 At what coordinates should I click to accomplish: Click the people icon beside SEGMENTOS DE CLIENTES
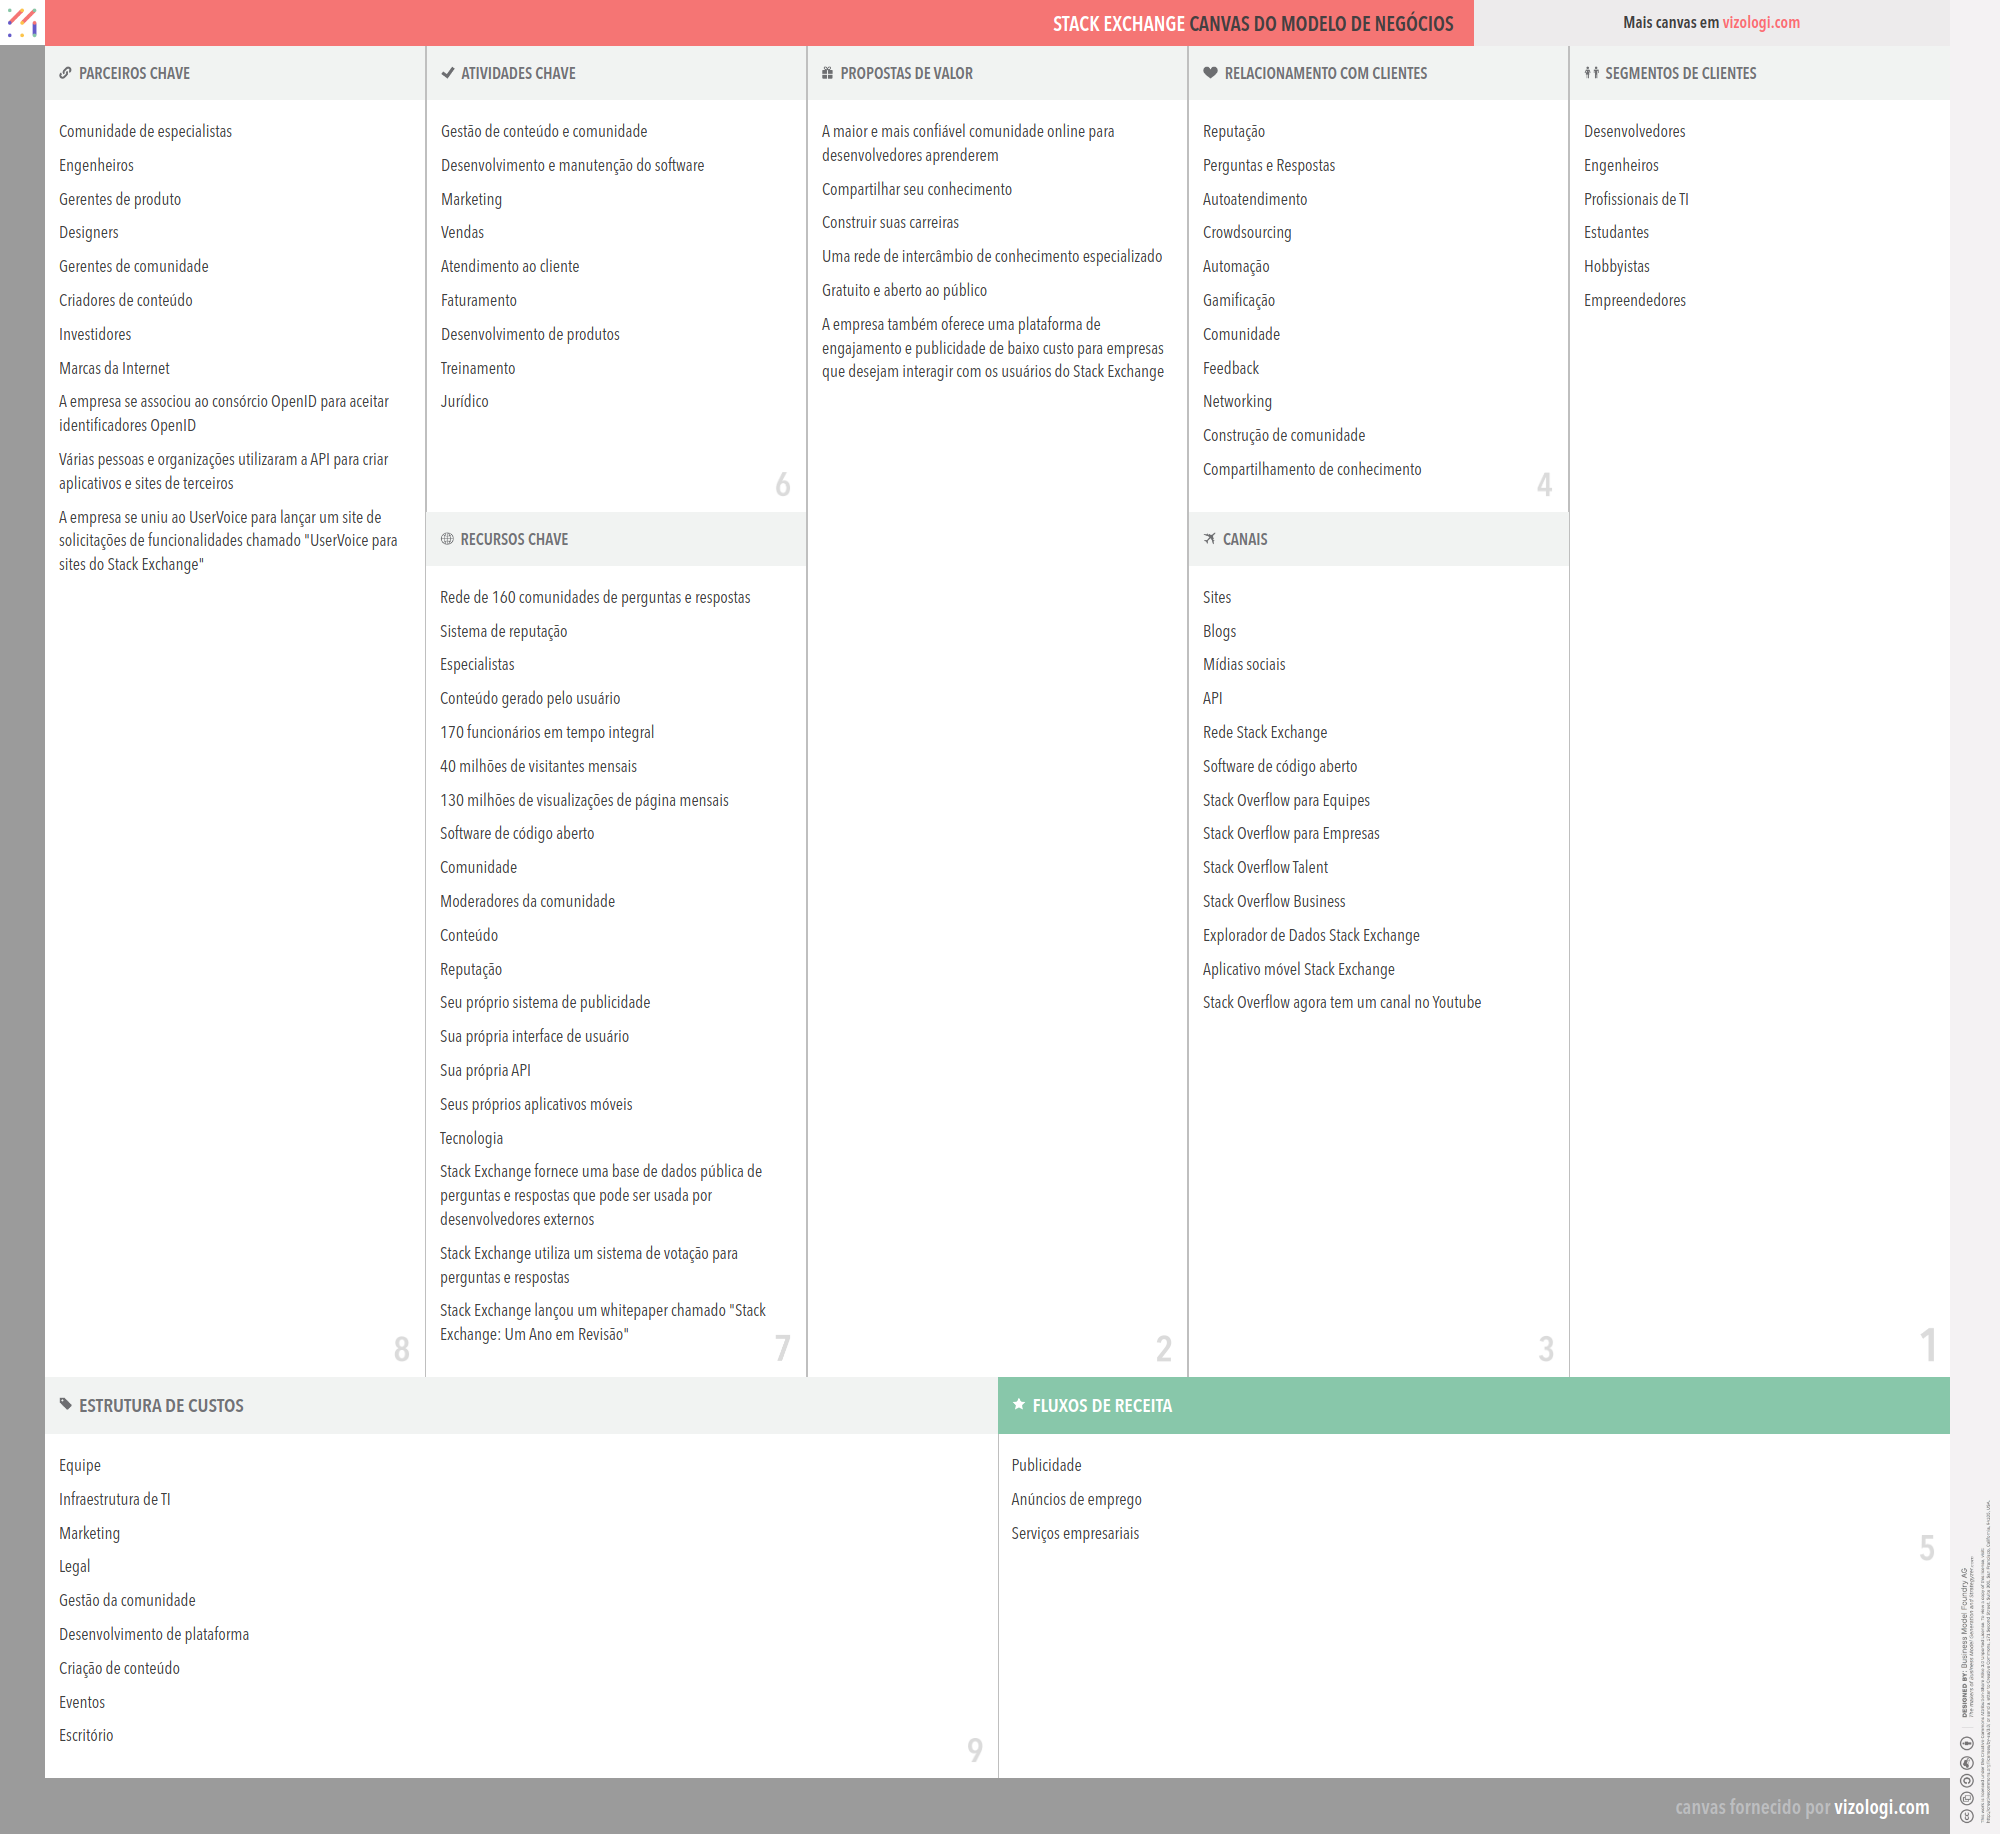tap(1591, 73)
